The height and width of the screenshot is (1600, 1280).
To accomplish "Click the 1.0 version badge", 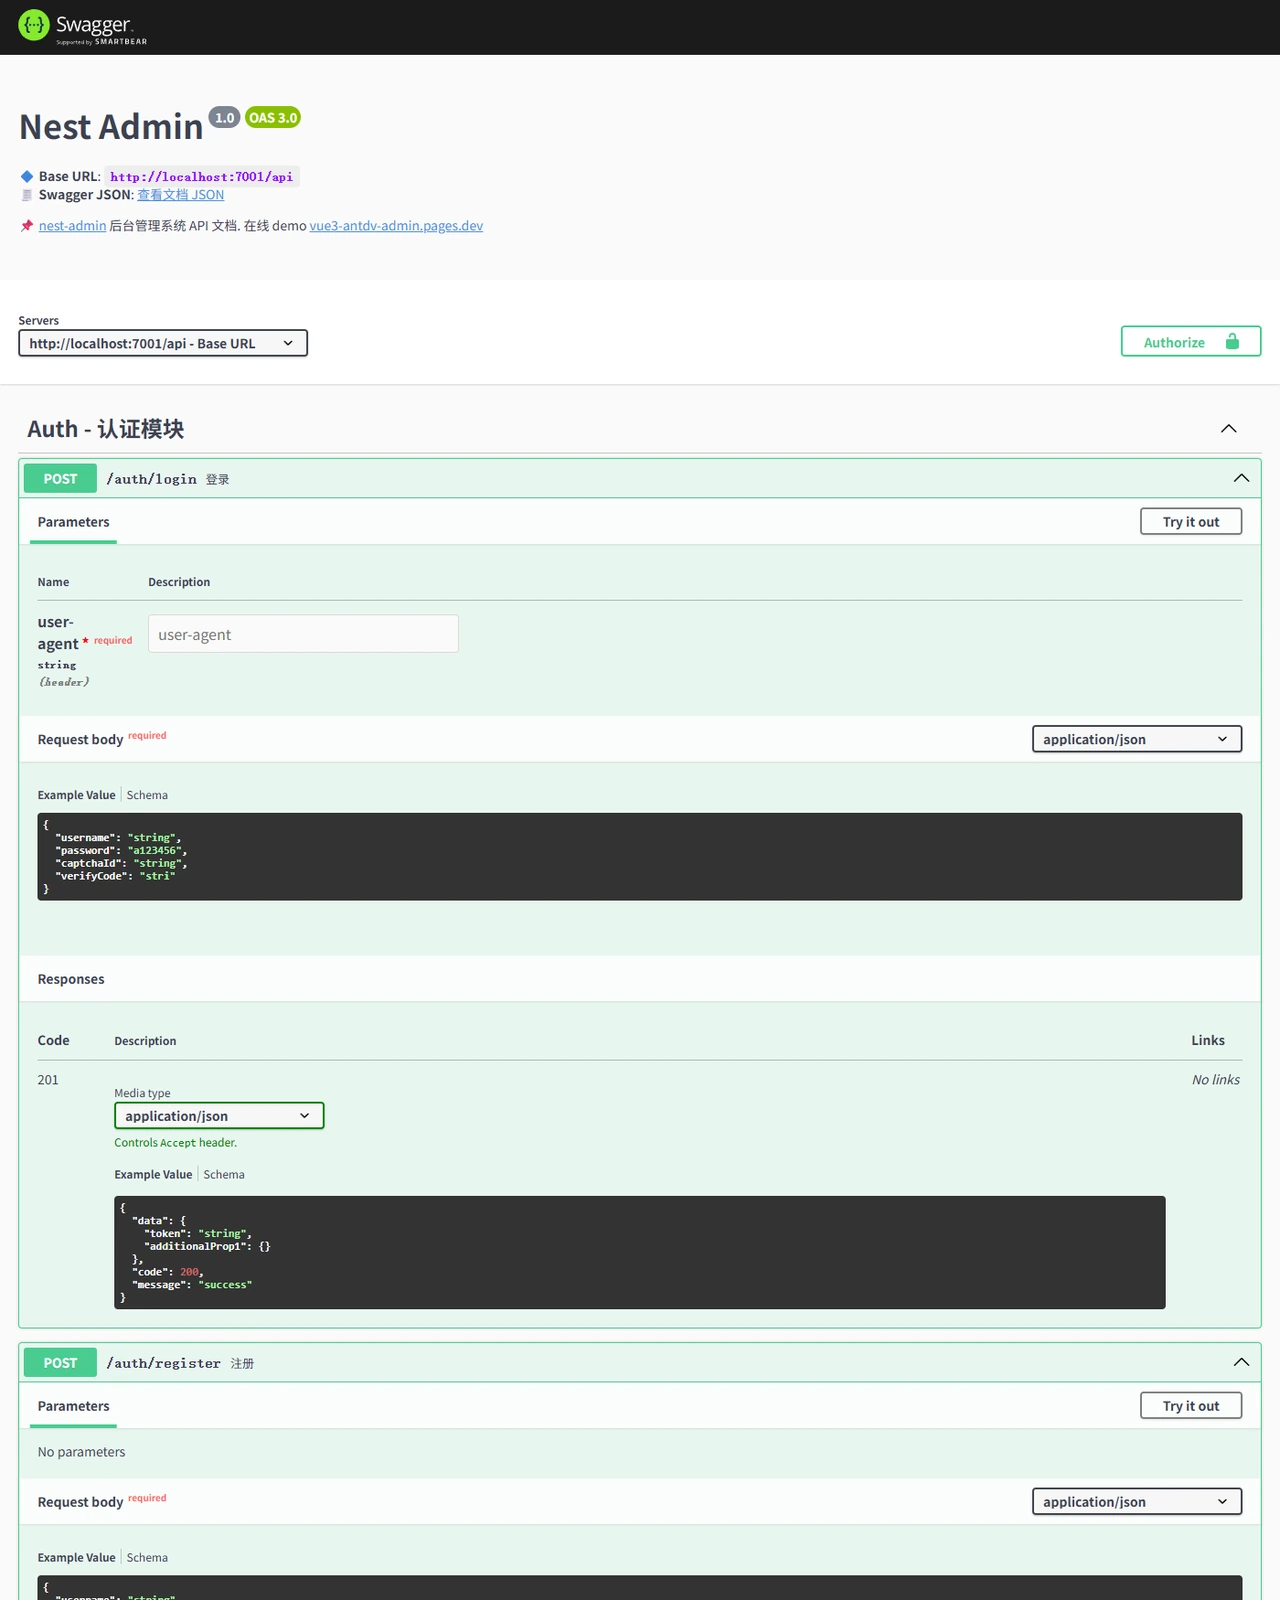I will [x=225, y=117].
